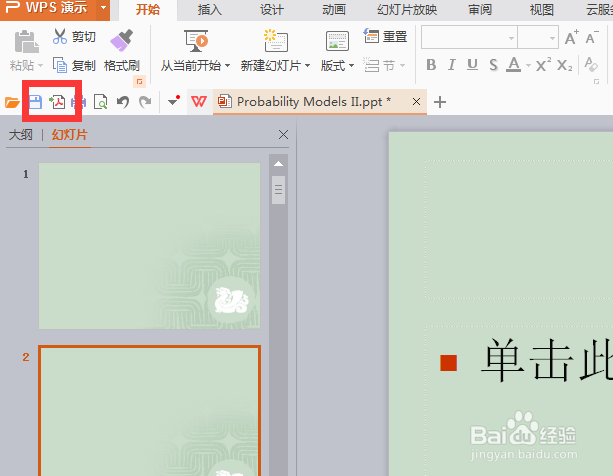The image size is (613, 476).
Task: Start slideshow from current slide icon
Action: (196, 41)
